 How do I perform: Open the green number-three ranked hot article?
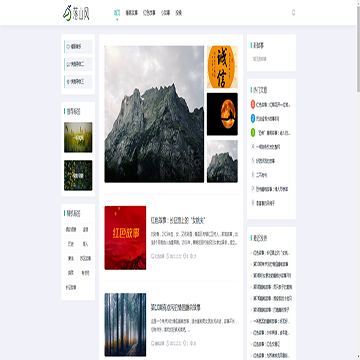click(273, 133)
